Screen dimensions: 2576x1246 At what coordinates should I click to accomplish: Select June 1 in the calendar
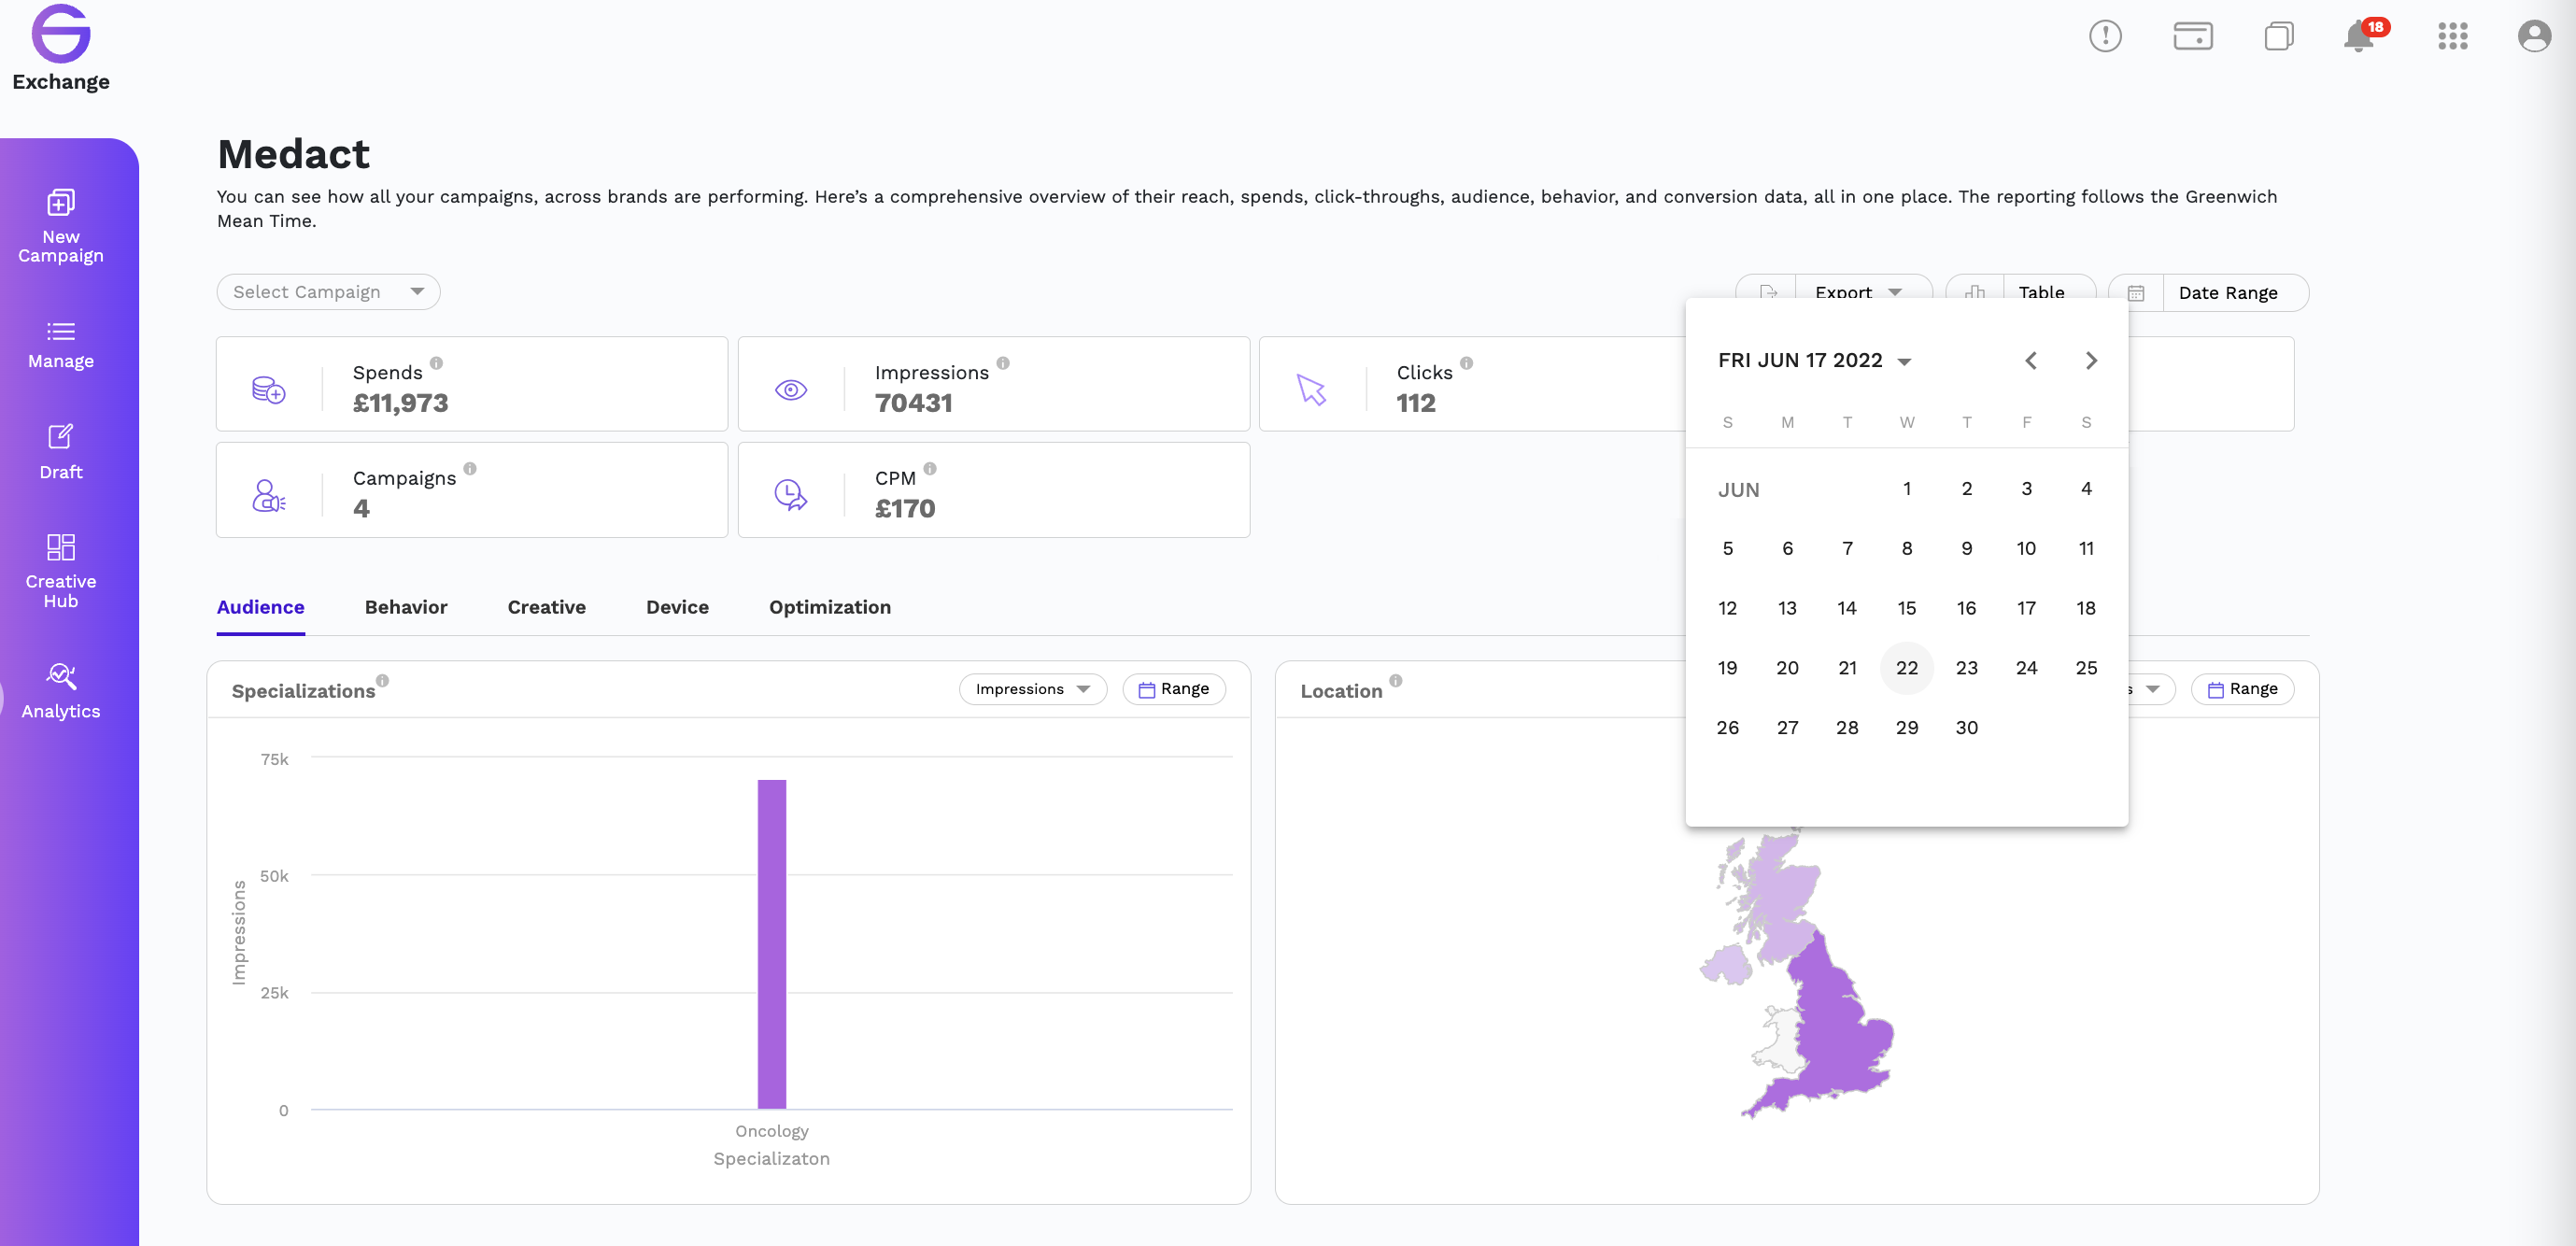(x=1906, y=489)
